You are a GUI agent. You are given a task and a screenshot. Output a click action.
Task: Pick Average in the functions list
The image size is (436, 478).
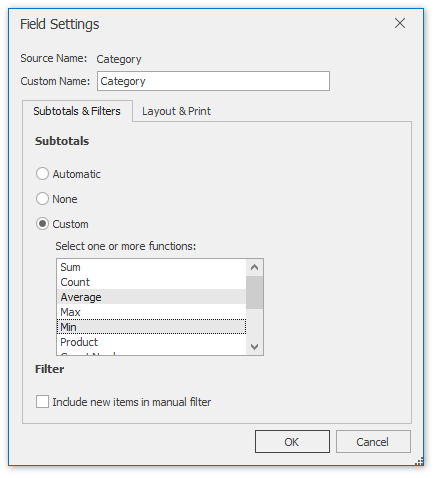tap(152, 297)
